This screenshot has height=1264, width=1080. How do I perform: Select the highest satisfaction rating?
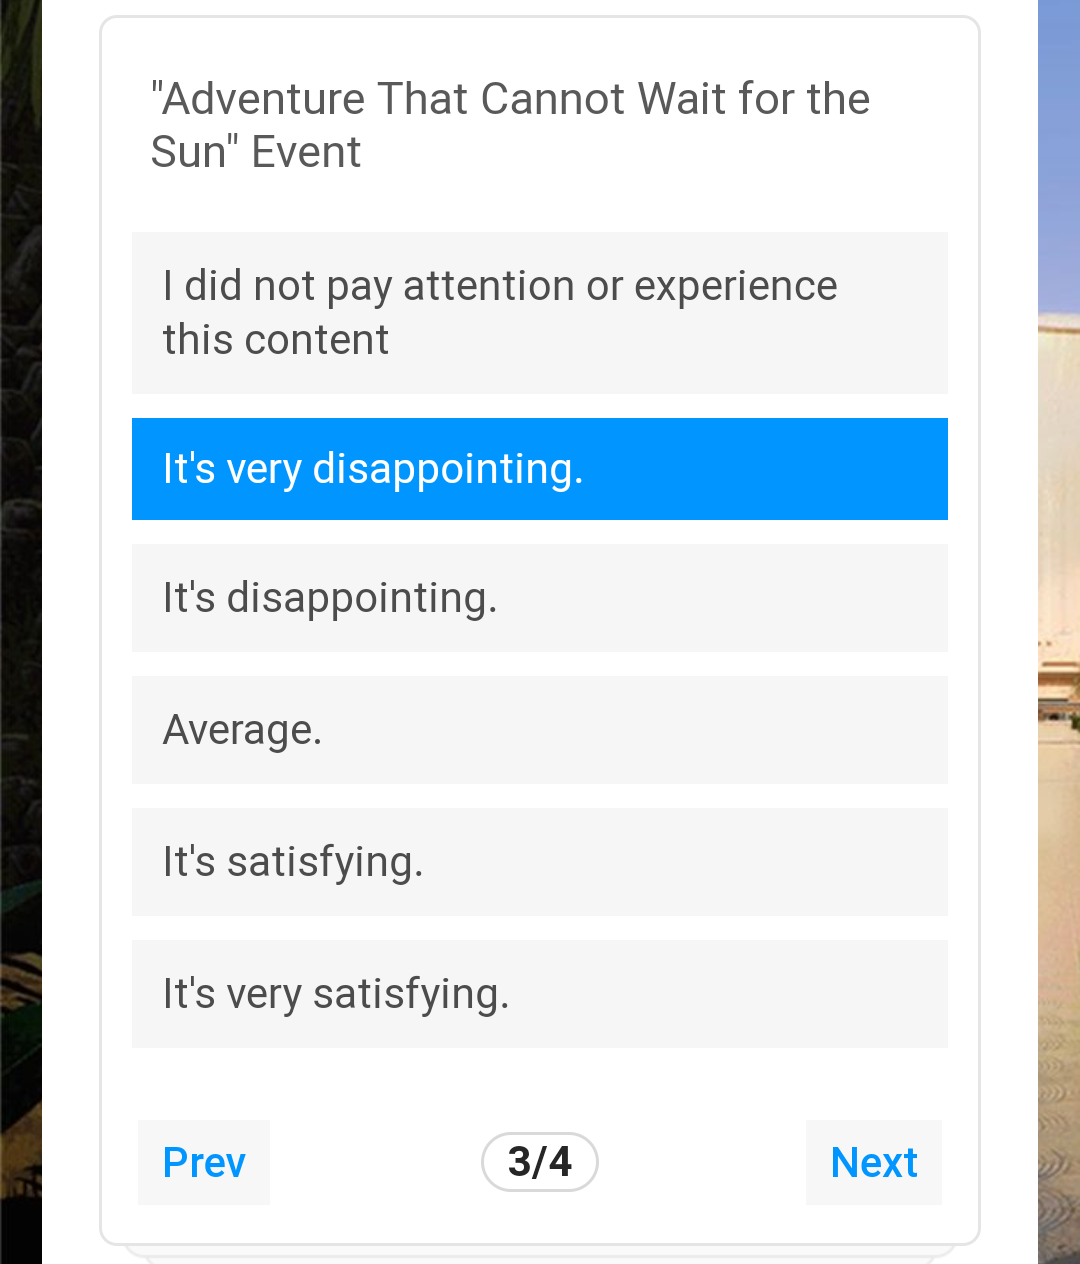click(540, 994)
